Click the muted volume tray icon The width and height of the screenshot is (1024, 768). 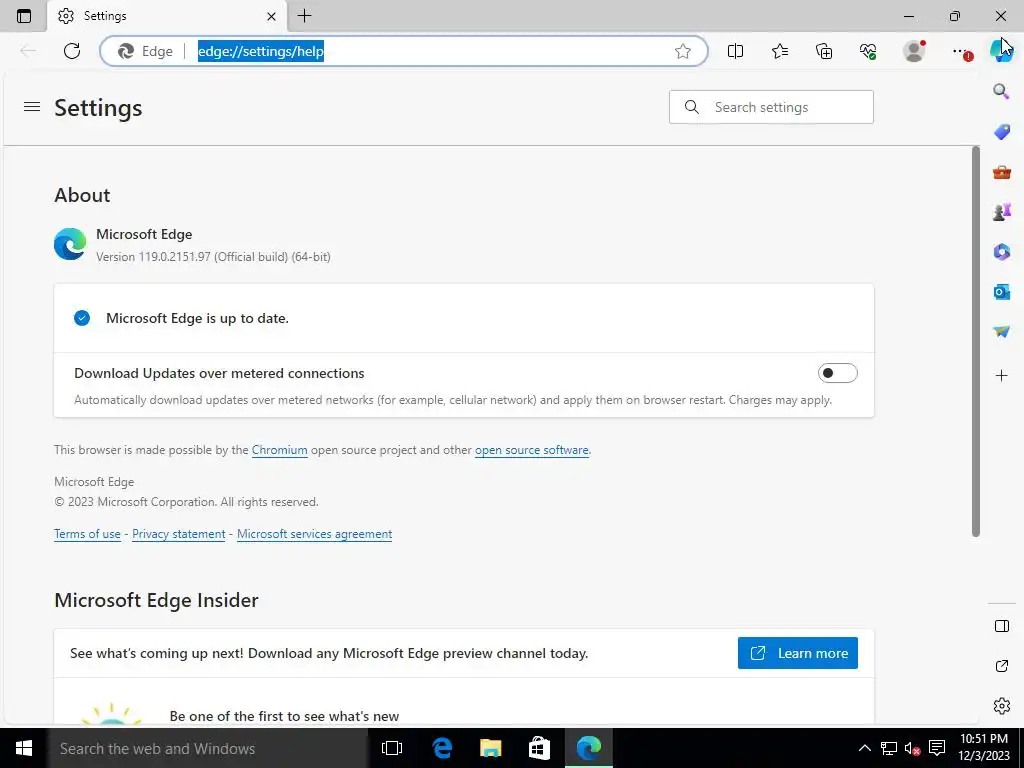(x=912, y=748)
